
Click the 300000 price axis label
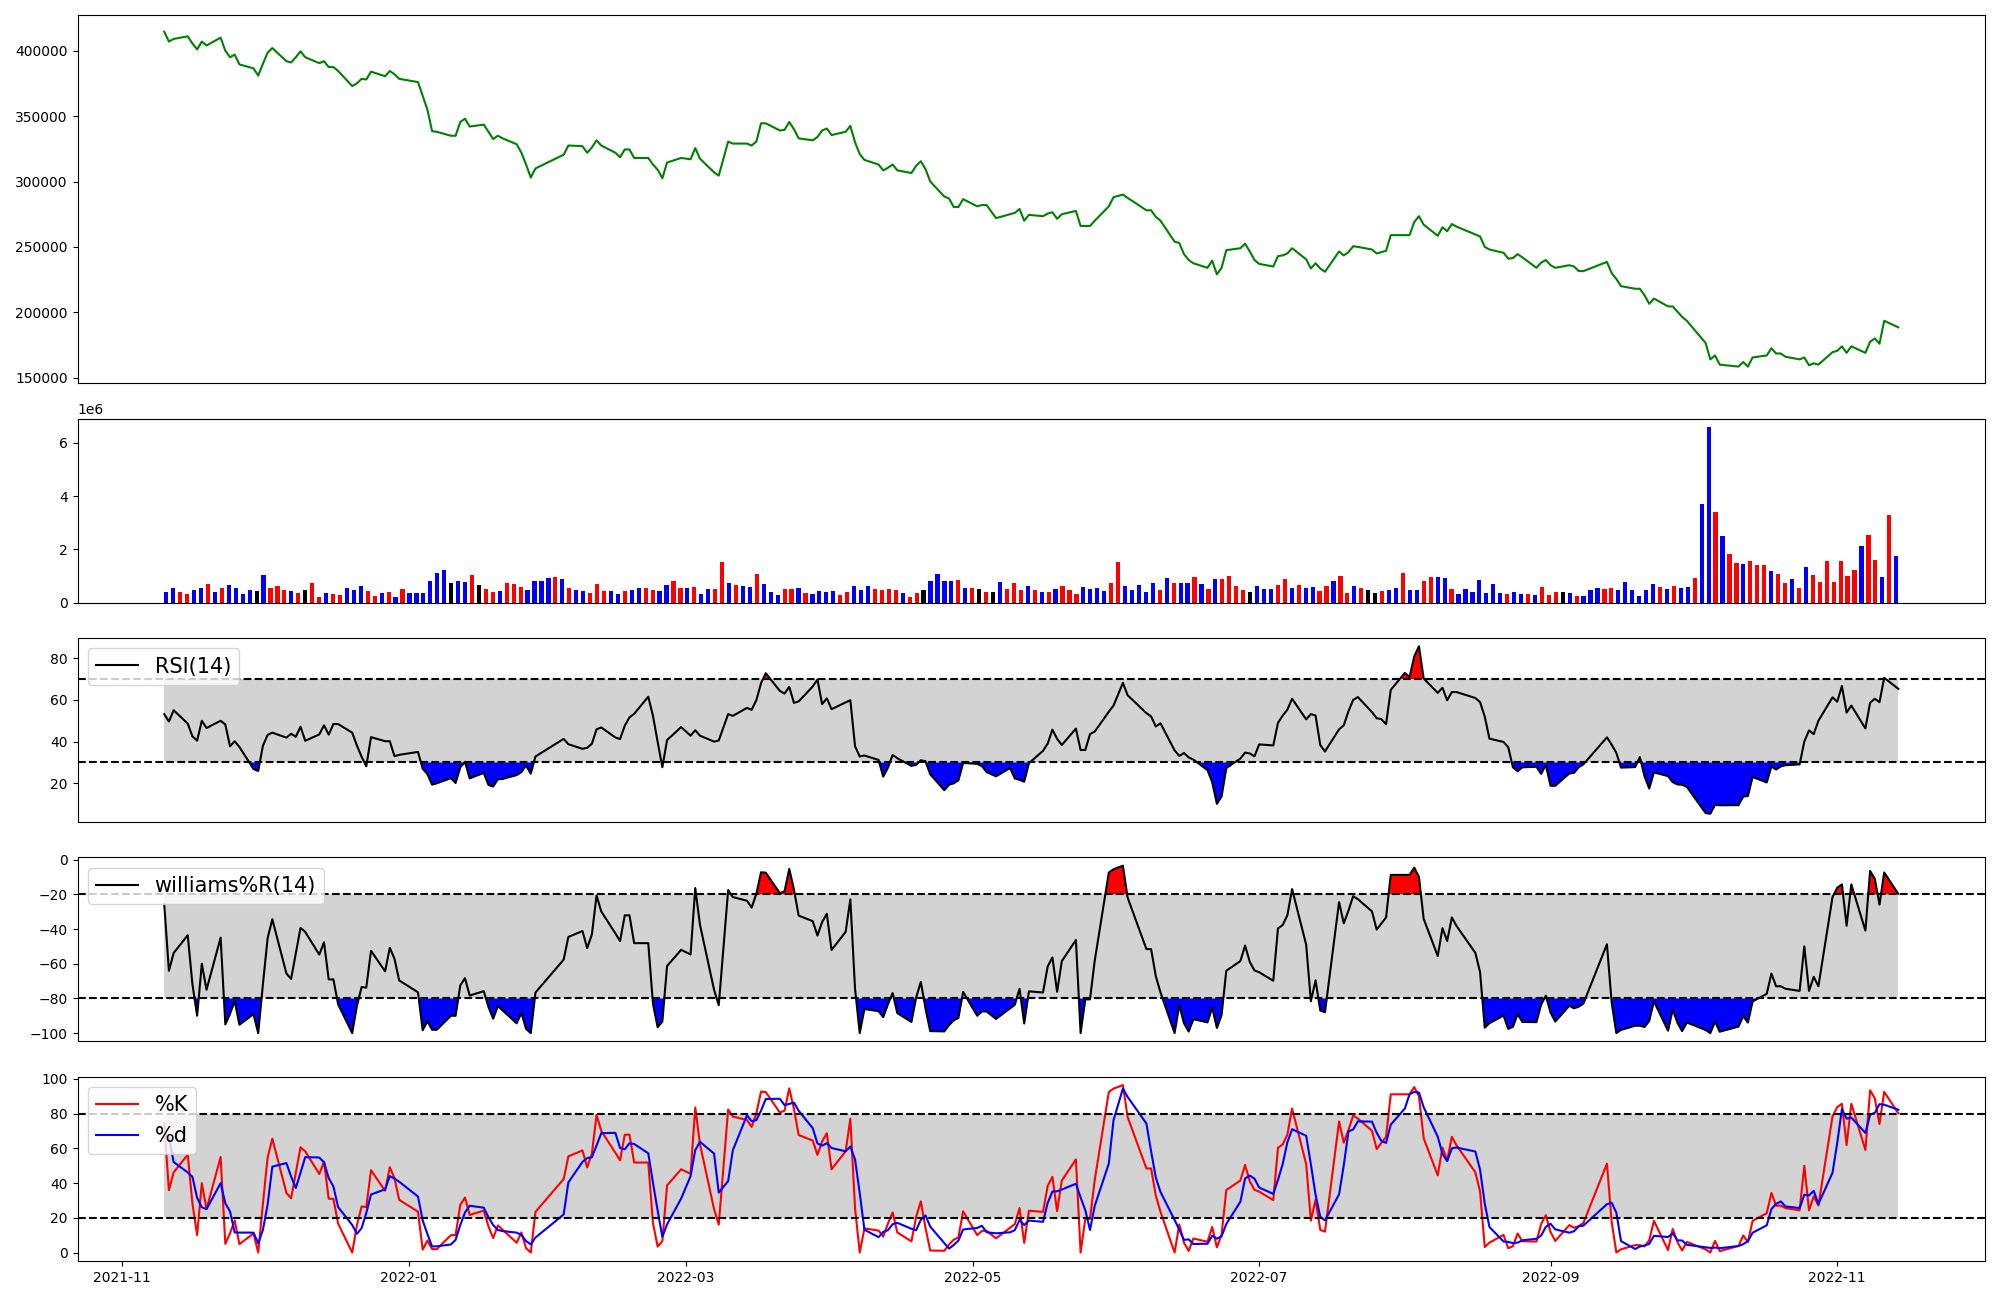(42, 183)
